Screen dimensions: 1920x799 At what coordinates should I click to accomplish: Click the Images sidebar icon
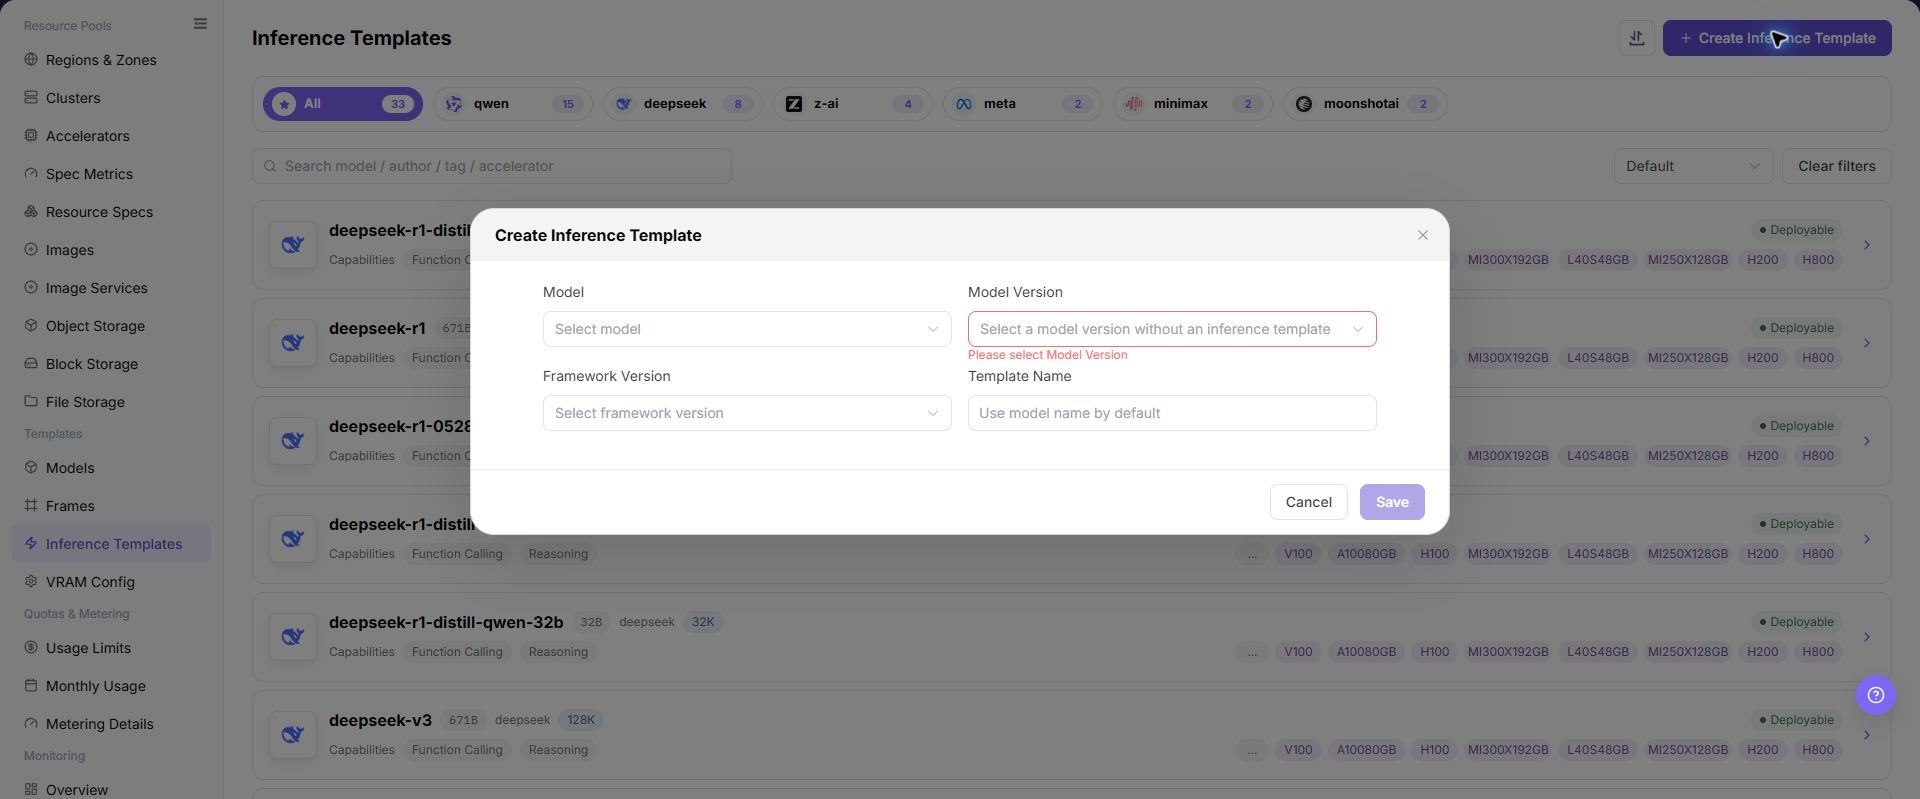pyautogui.click(x=31, y=249)
